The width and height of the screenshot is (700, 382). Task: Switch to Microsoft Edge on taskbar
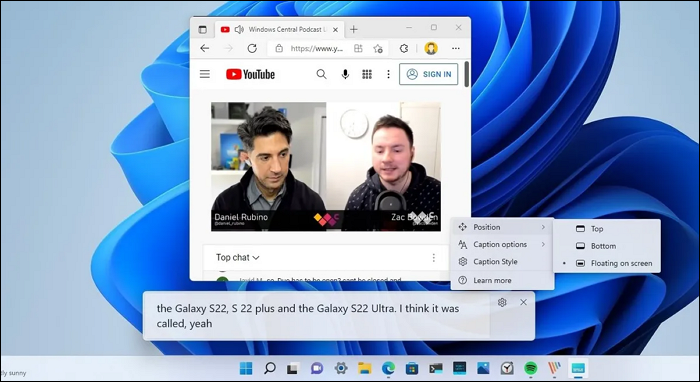point(388,368)
